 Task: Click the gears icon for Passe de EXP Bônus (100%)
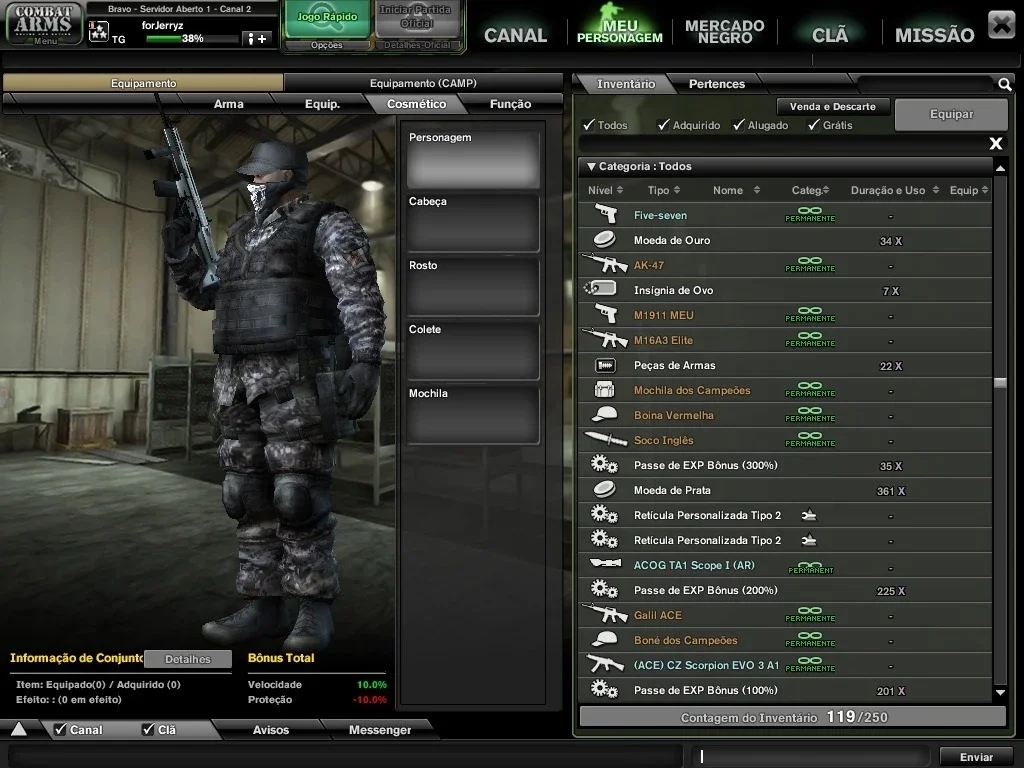point(604,689)
